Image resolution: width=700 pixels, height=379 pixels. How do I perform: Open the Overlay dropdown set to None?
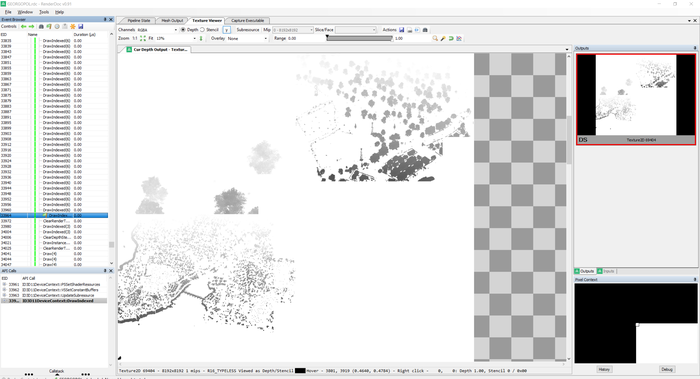point(247,38)
